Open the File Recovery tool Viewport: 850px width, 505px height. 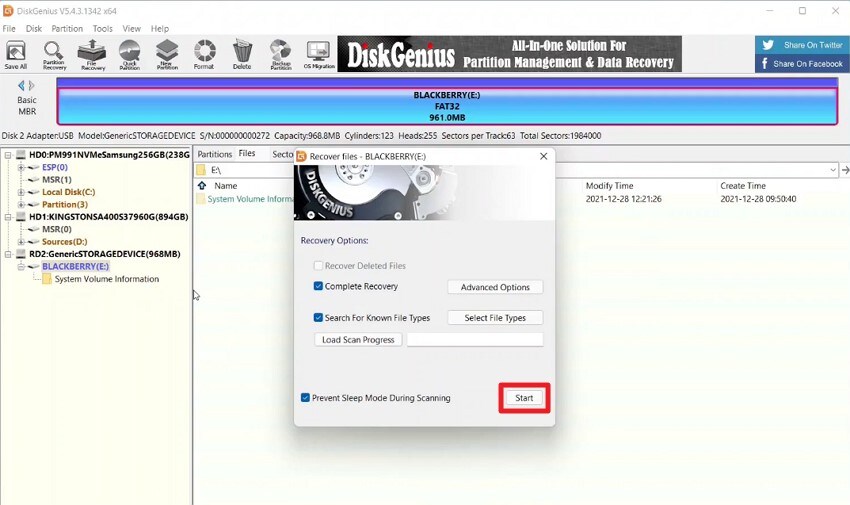click(92, 55)
